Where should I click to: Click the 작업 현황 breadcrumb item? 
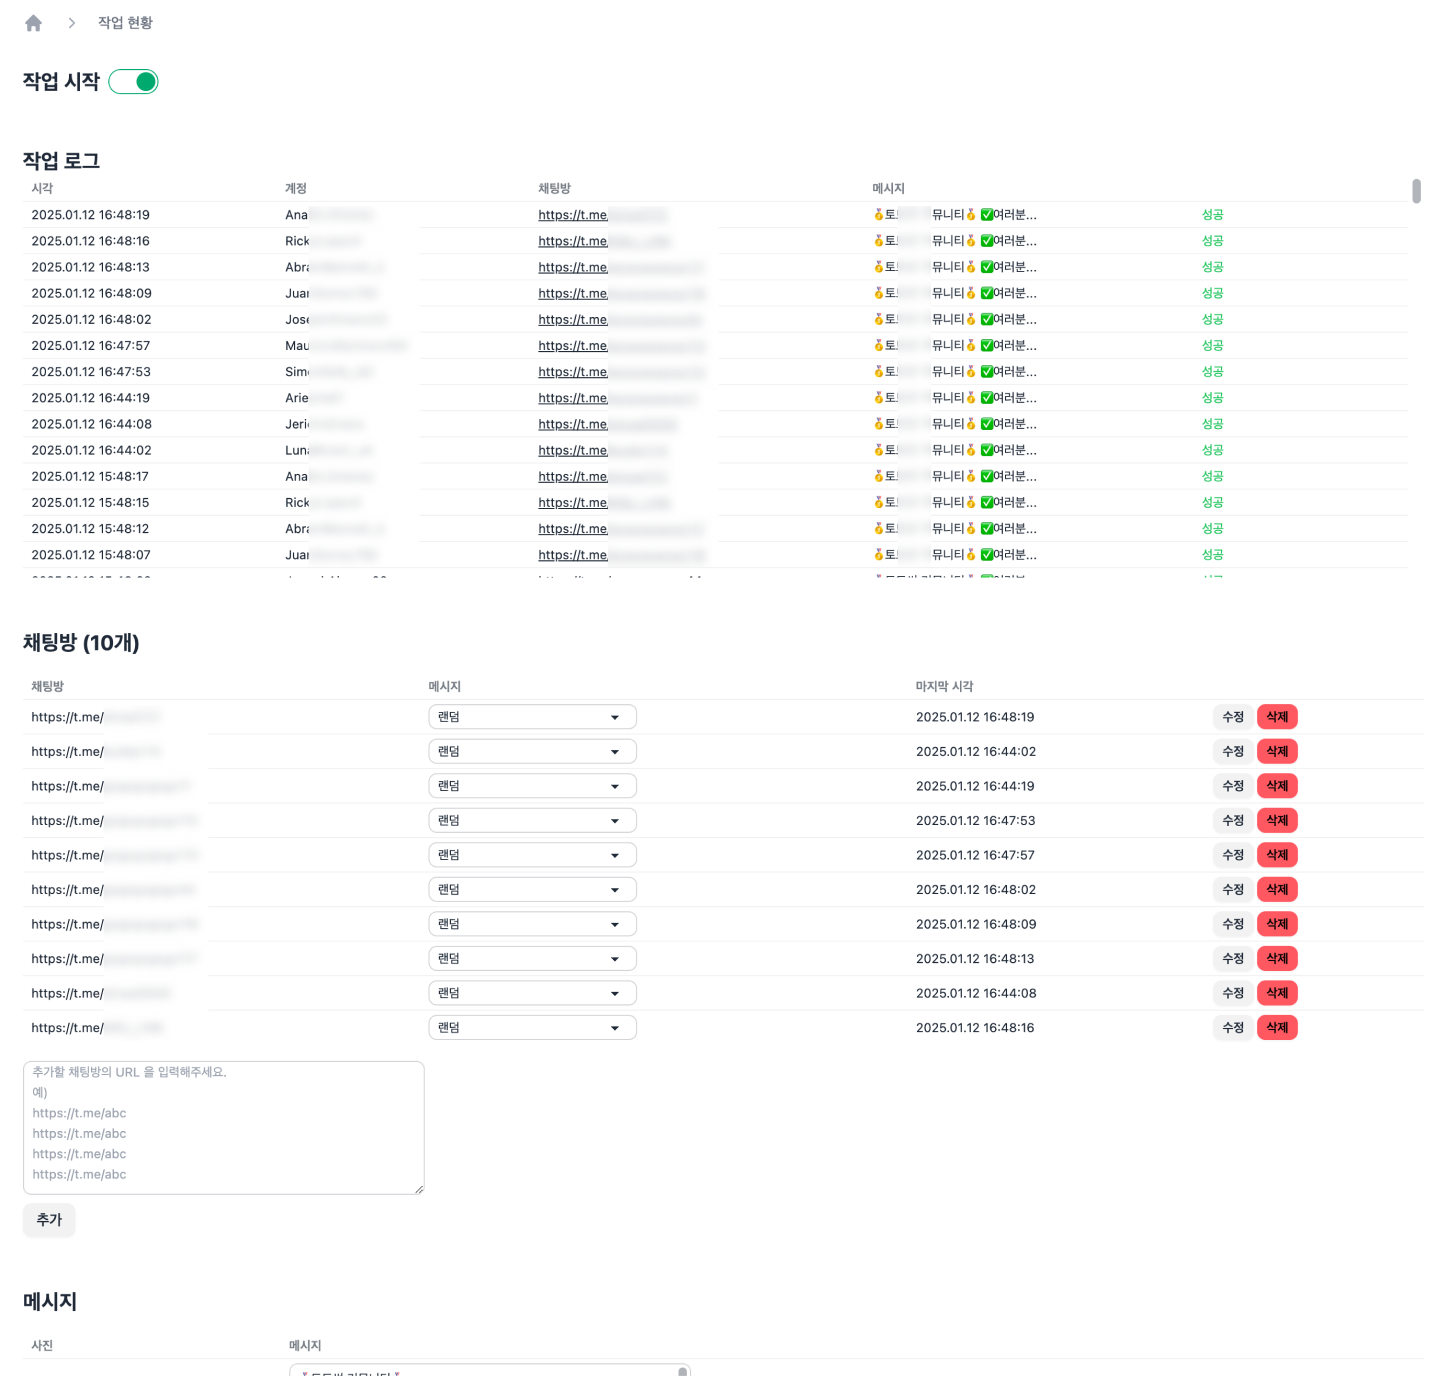coord(125,23)
